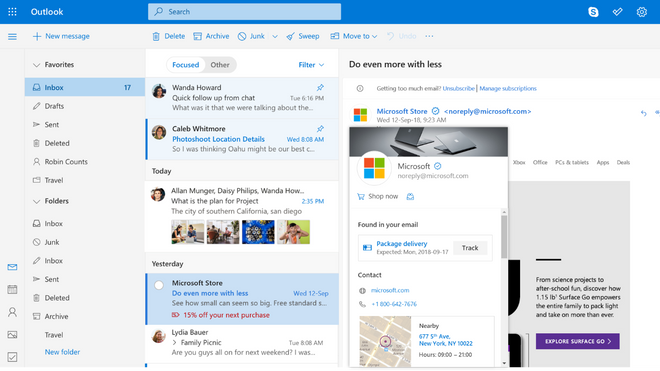Open Photos module icon
The height and width of the screenshot is (371, 660).
coord(12,335)
